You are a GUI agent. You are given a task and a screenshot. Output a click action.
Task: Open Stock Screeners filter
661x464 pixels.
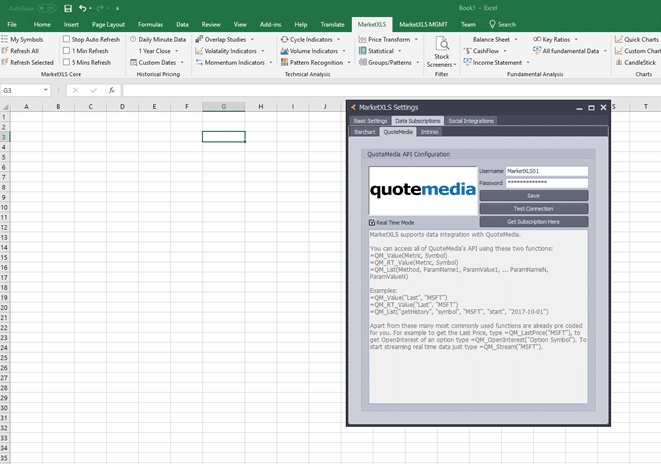coord(441,52)
